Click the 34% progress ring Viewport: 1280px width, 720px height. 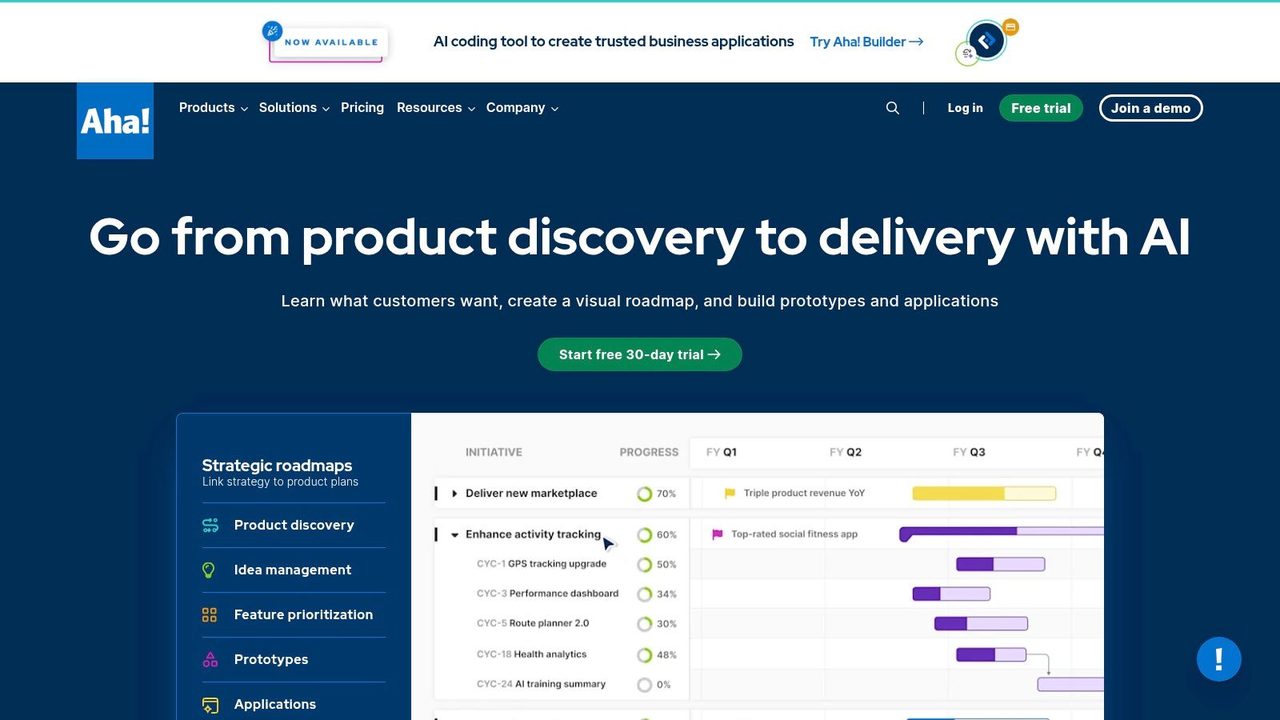pos(645,594)
